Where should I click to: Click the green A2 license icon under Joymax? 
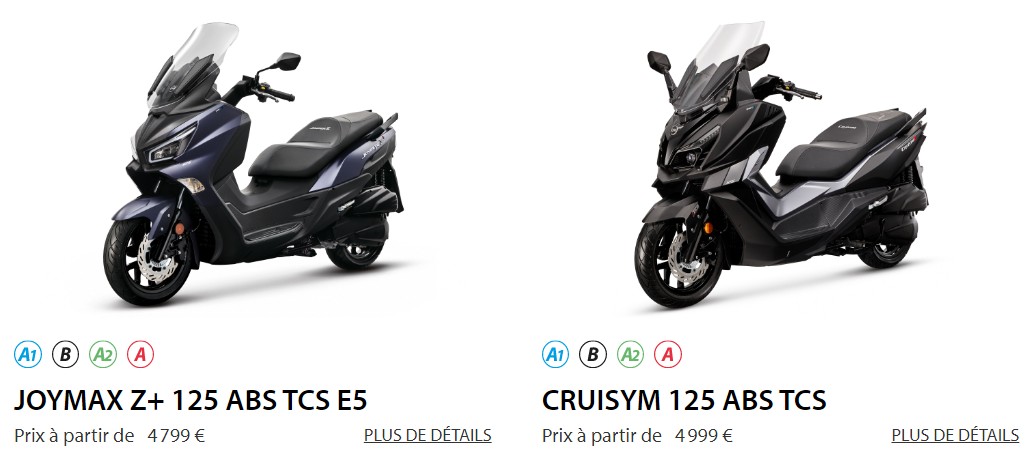[x=103, y=355]
